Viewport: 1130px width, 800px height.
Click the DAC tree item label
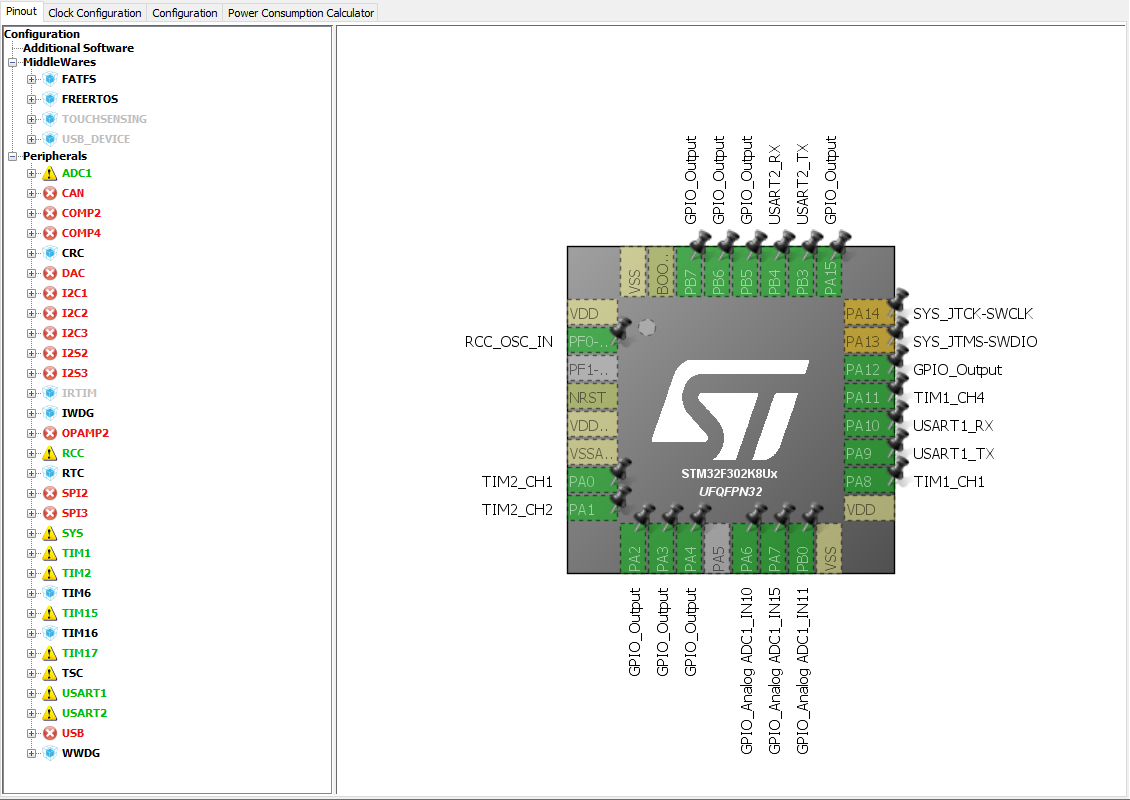(74, 273)
